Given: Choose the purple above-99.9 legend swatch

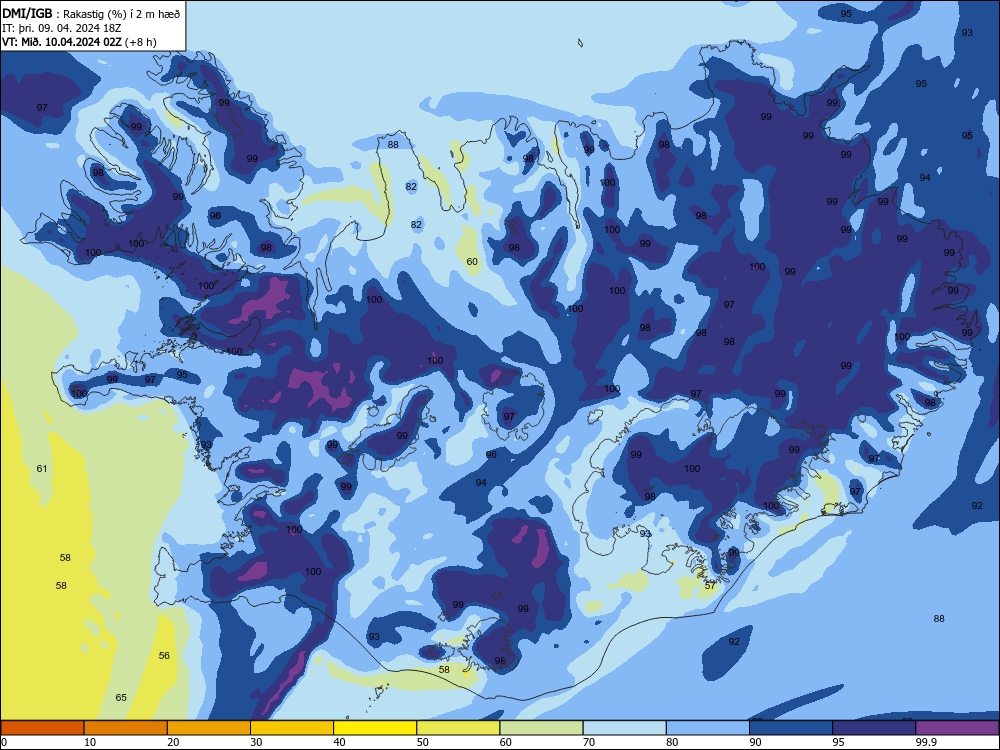Looking at the screenshot, I should pyautogui.click(x=957, y=728).
